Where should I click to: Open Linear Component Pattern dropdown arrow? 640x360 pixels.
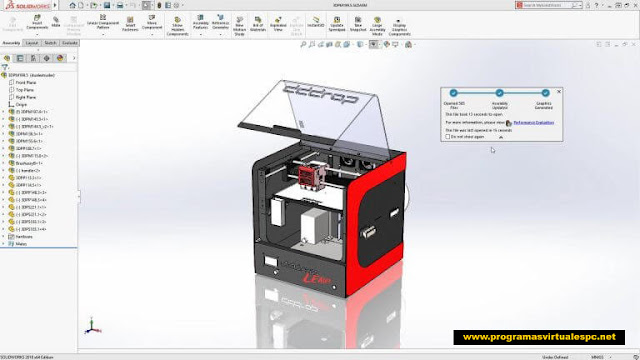tap(103, 34)
